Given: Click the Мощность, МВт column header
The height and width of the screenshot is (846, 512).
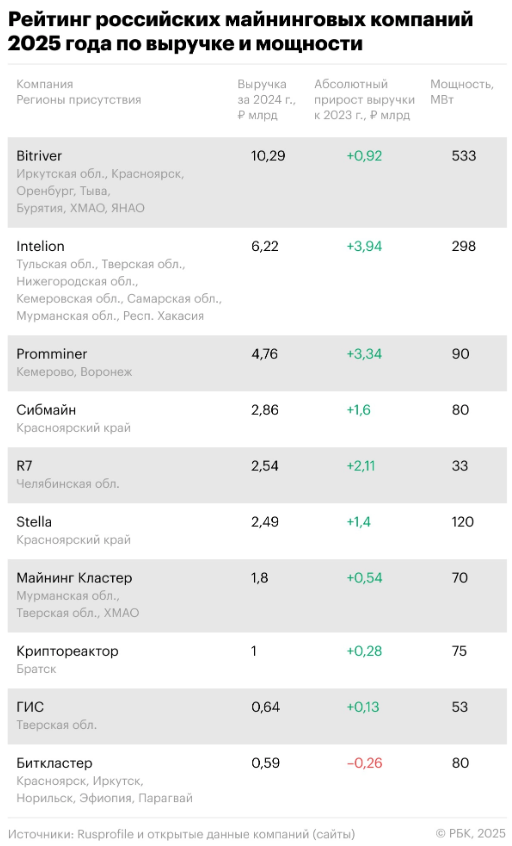Looking at the screenshot, I should (x=462, y=92).
